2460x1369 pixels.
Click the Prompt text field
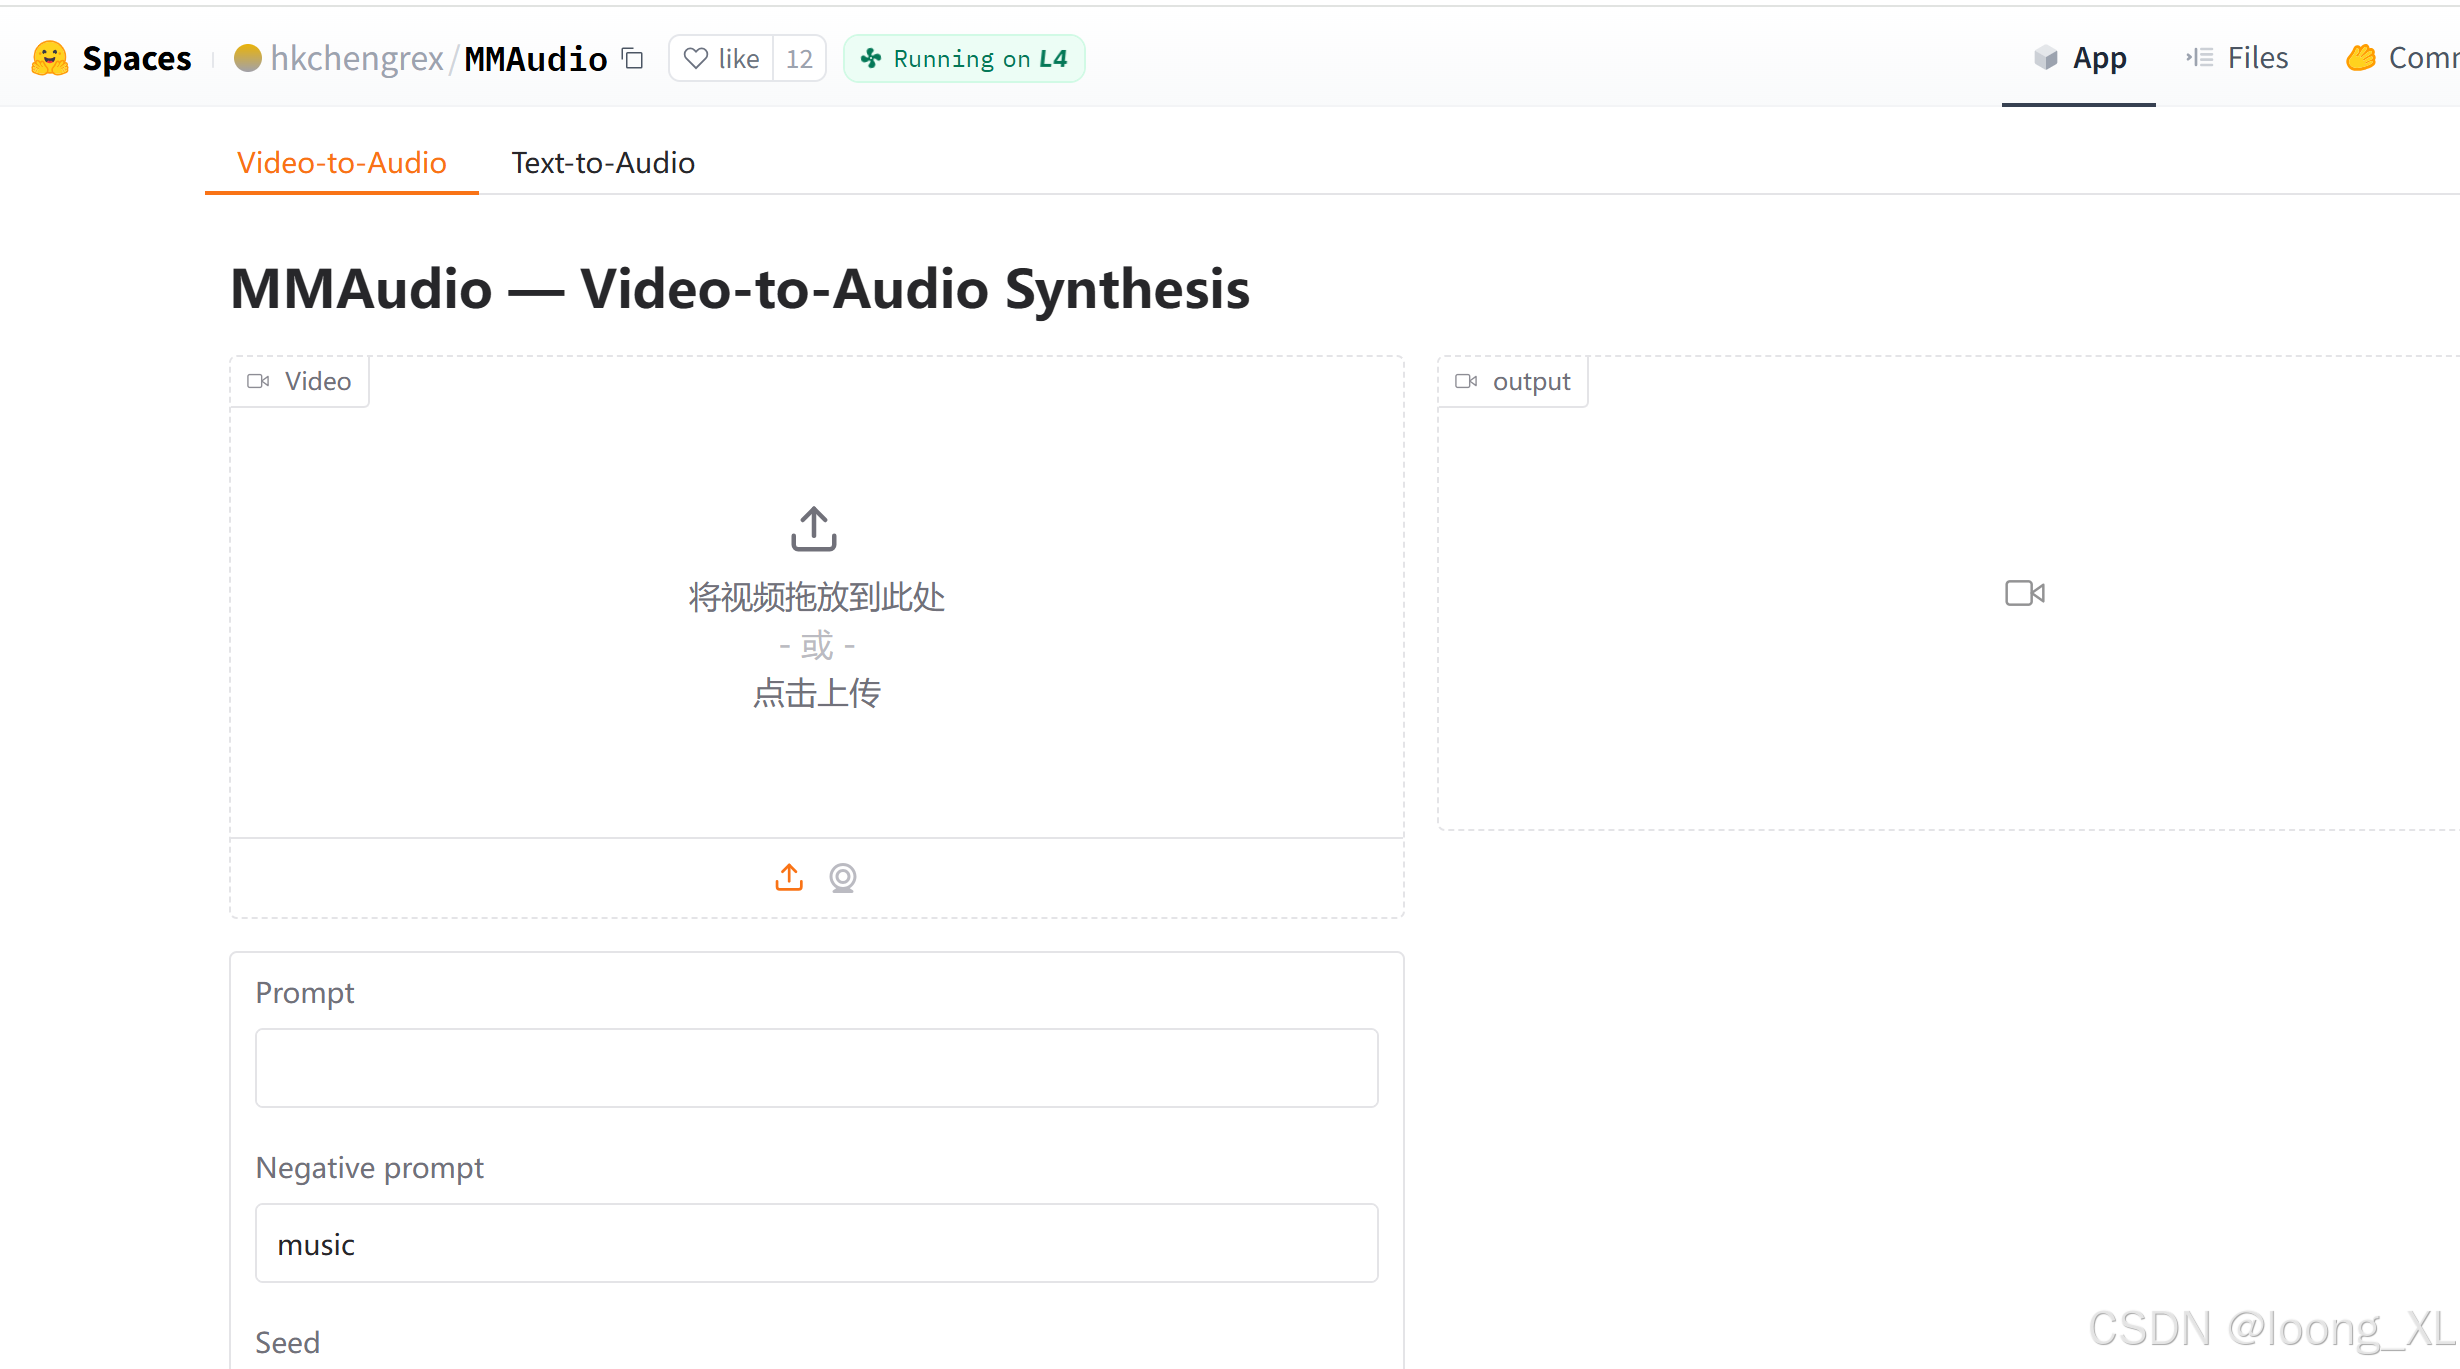pyautogui.click(x=816, y=1067)
